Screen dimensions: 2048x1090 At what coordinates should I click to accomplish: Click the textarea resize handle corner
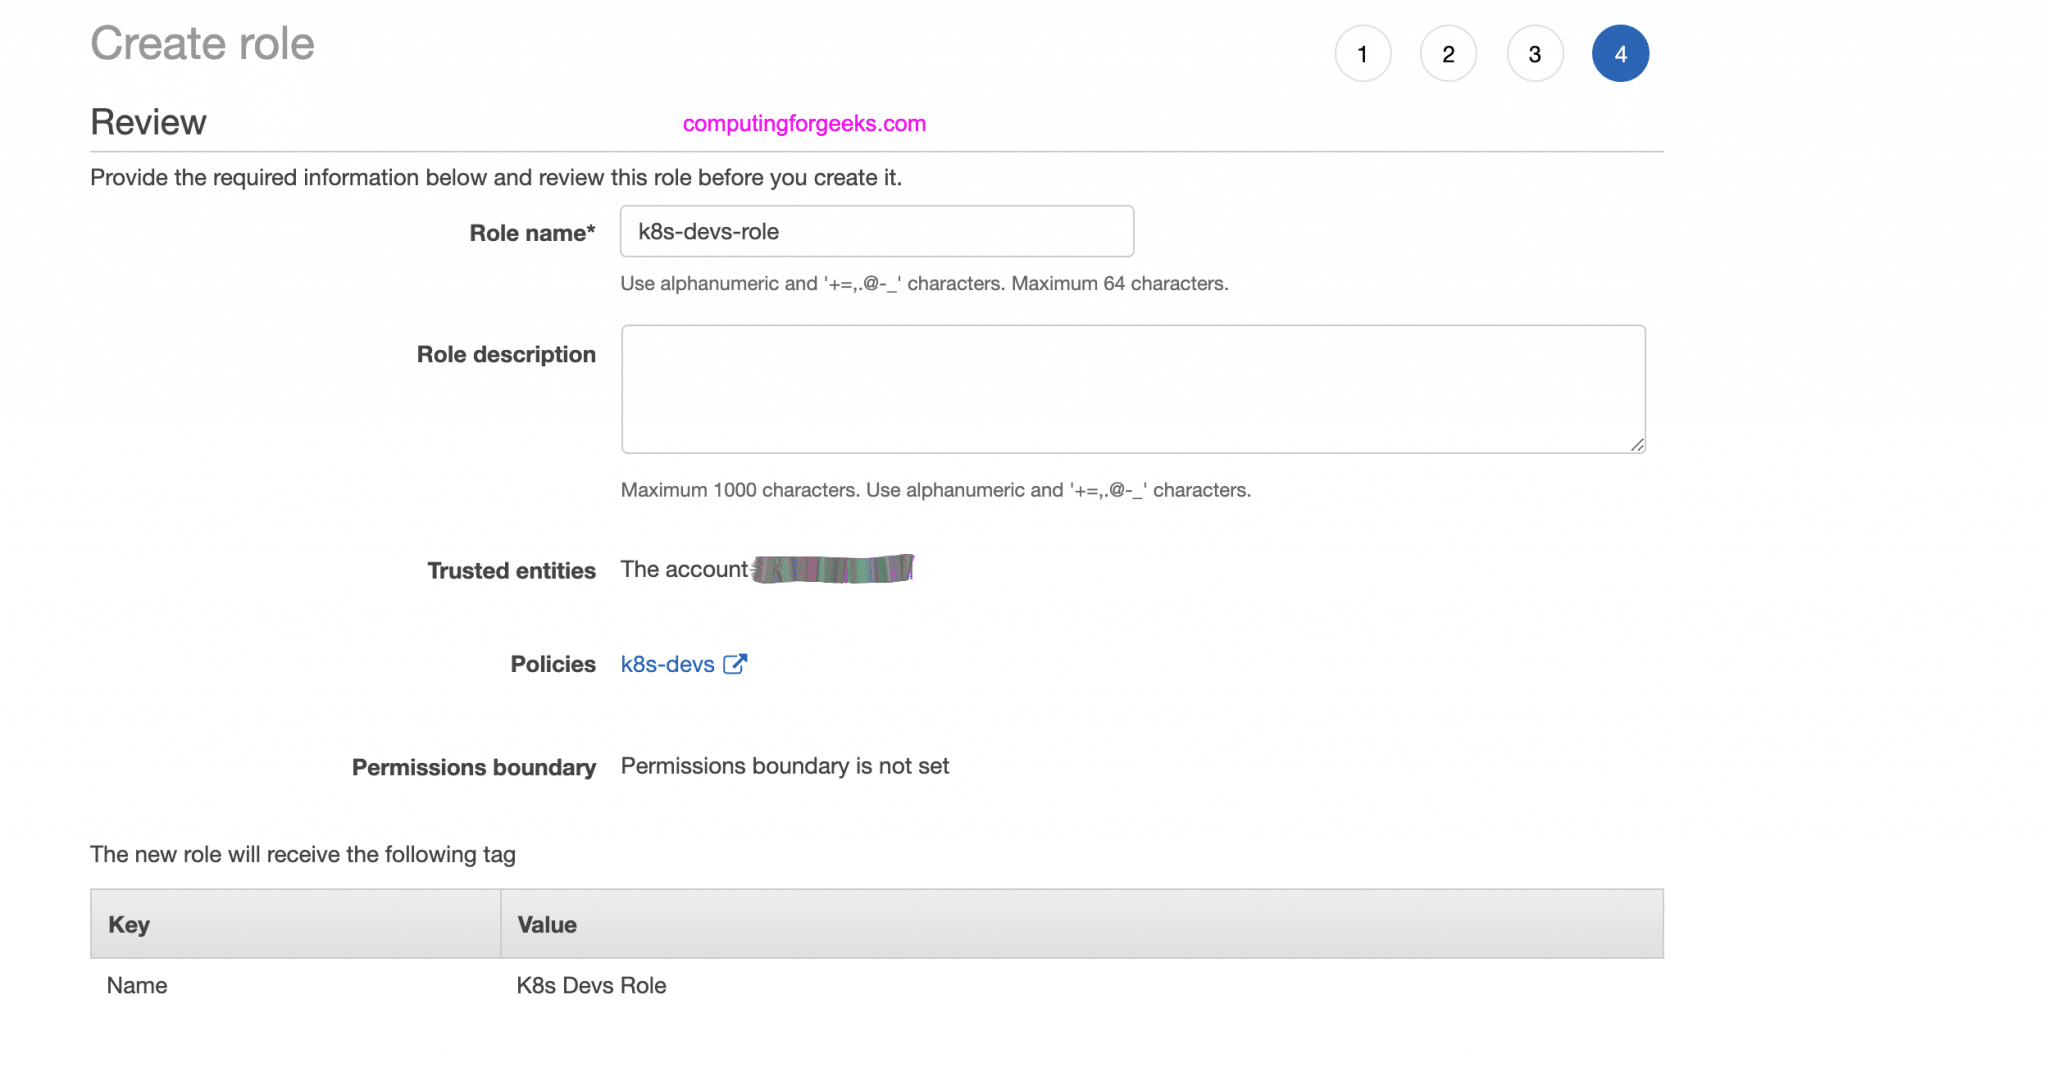click(1637, 445)
